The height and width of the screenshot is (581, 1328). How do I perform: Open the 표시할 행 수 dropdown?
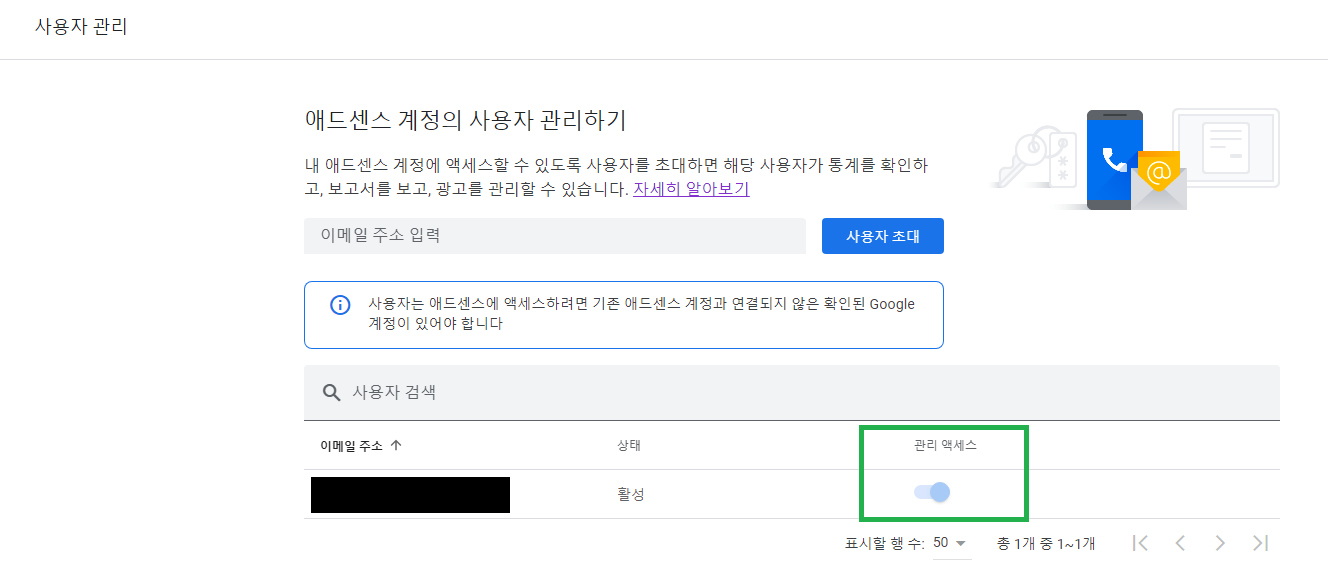(950, 543)
